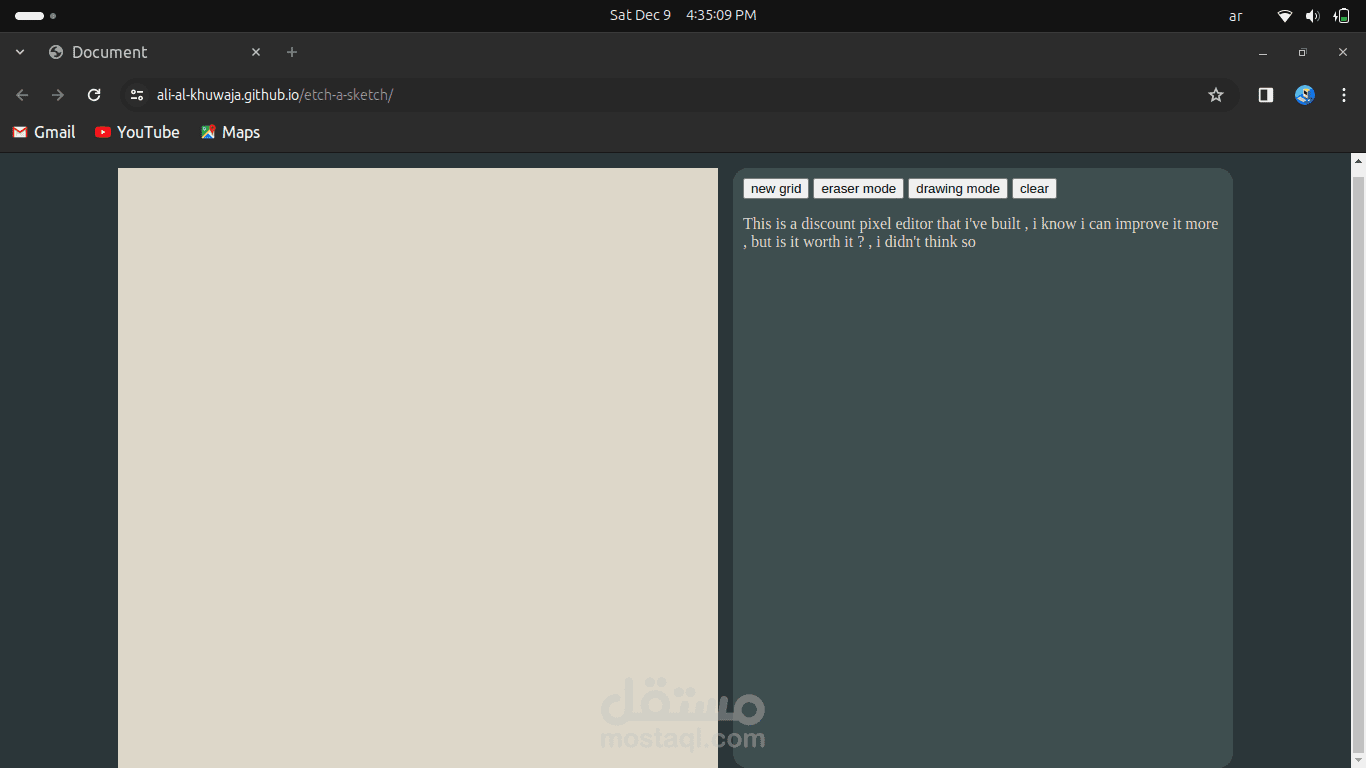Open the battery status icon
1366x768 pixels.
(x=1341, y=16)
